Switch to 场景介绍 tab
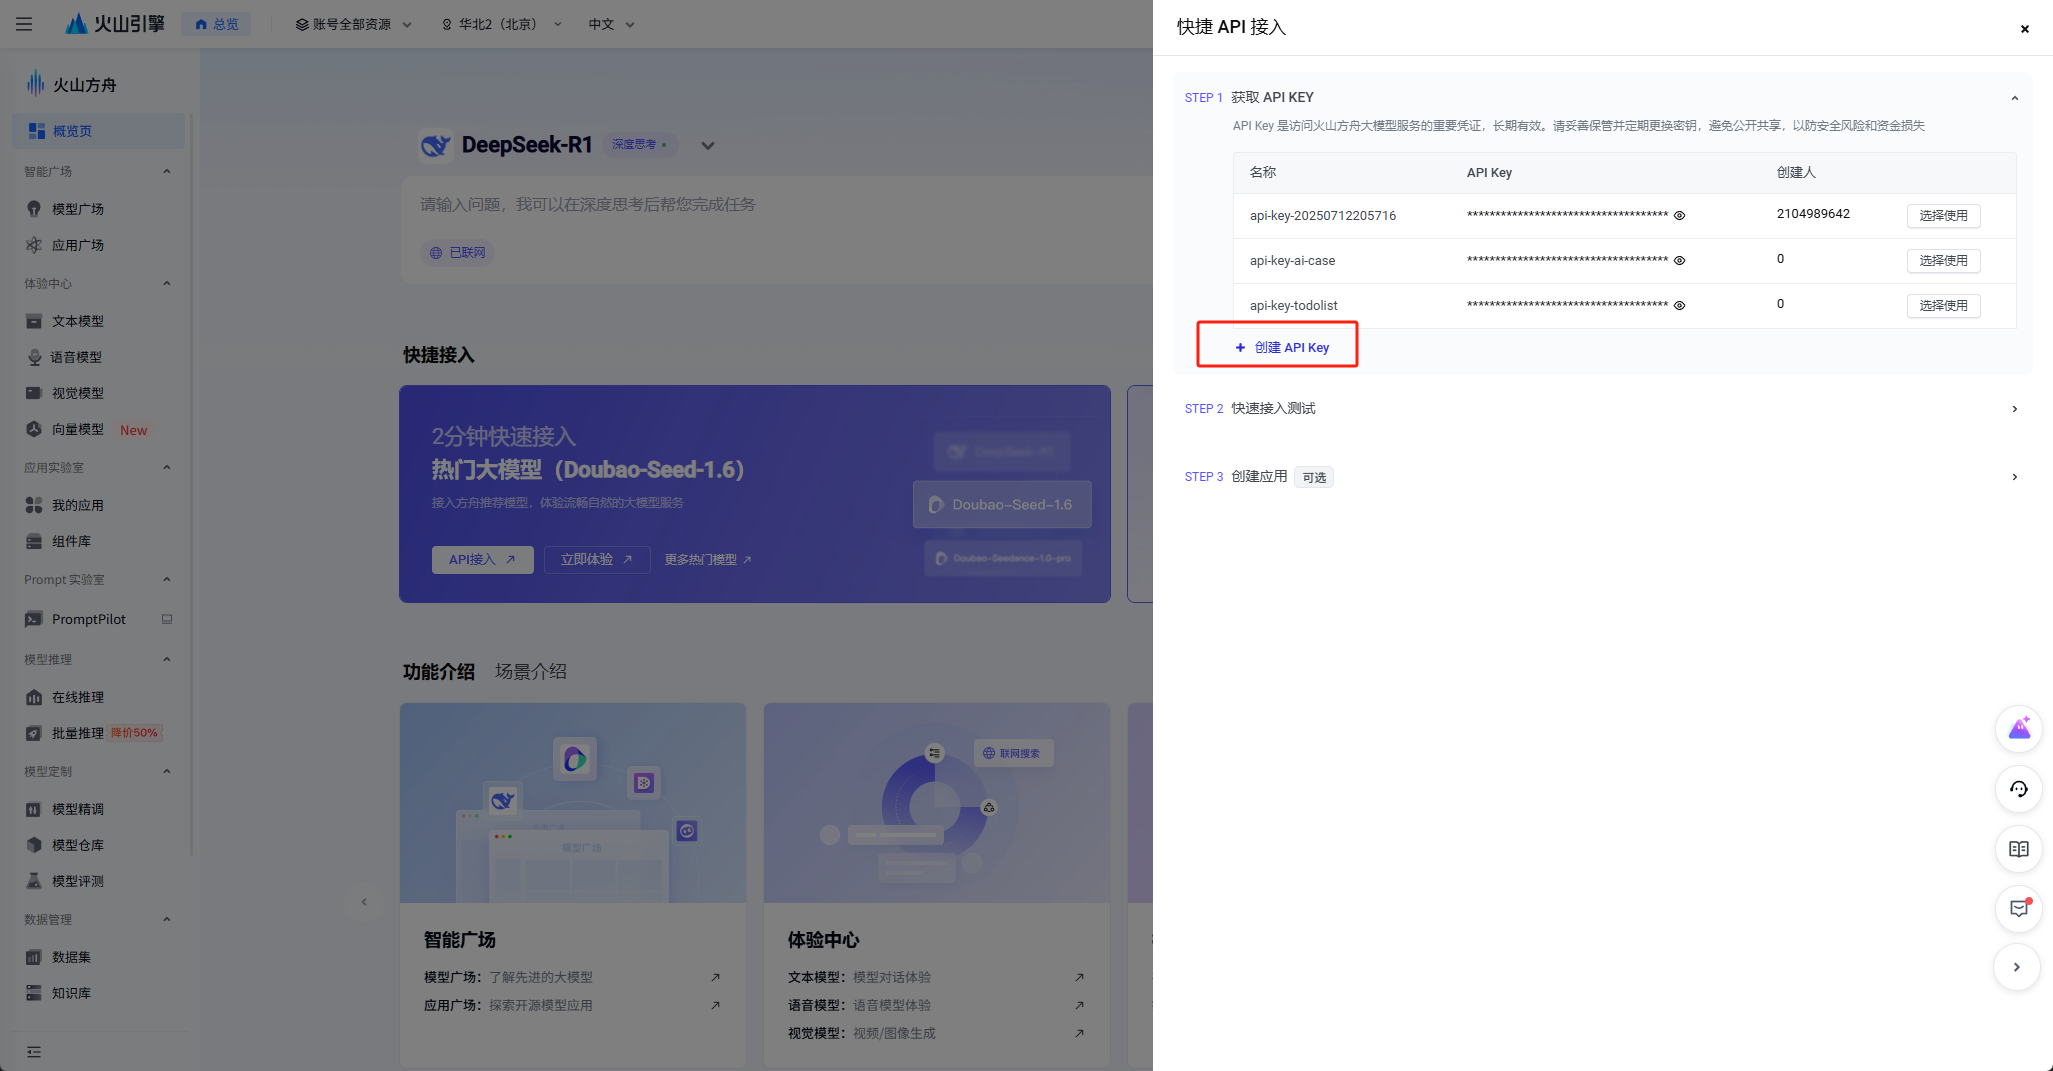This screenshot has height=1071, width=2053. 531,672
